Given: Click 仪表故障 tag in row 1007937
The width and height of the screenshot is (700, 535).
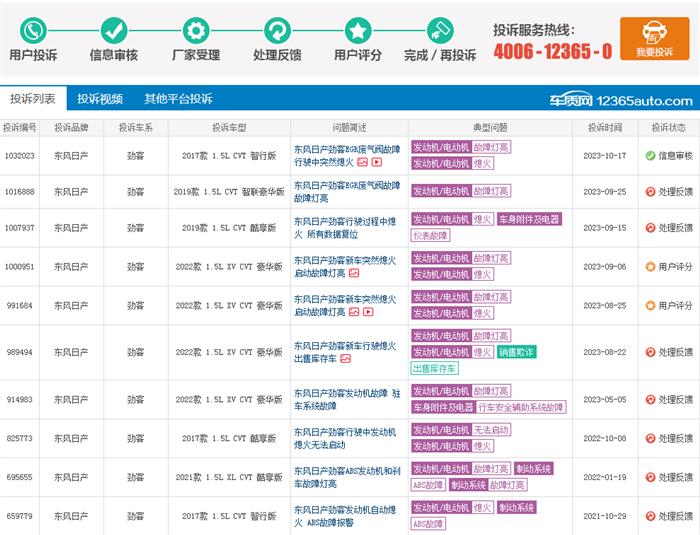Looking at the screenshot, I should click(x=430, y=235).
